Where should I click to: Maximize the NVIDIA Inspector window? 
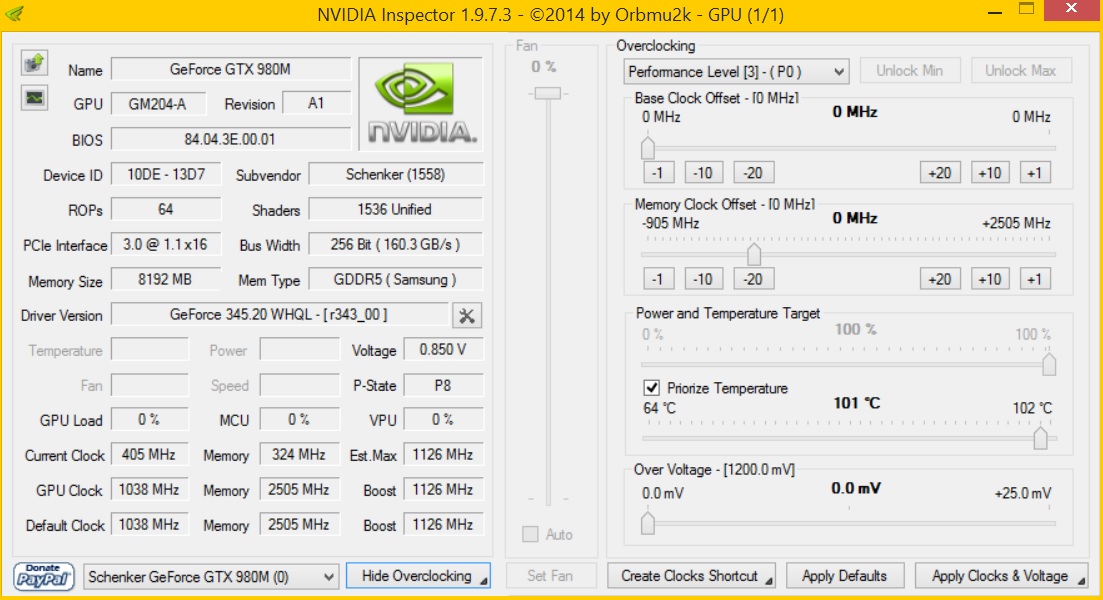click(x=1027, y=10)
